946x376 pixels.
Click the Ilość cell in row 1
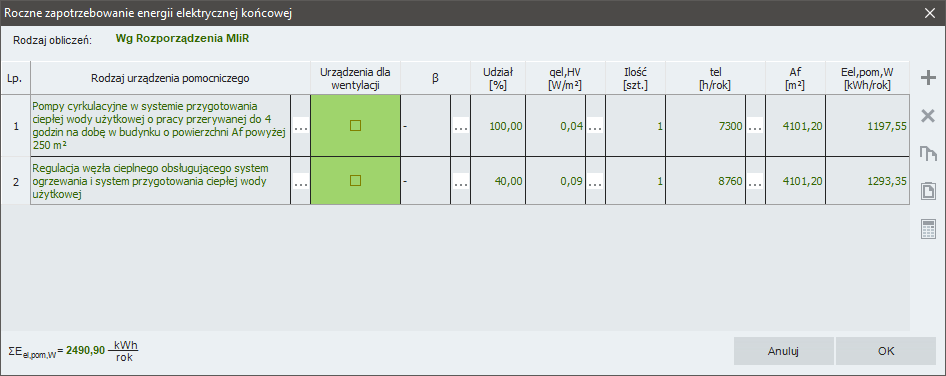tap(636, 126)
